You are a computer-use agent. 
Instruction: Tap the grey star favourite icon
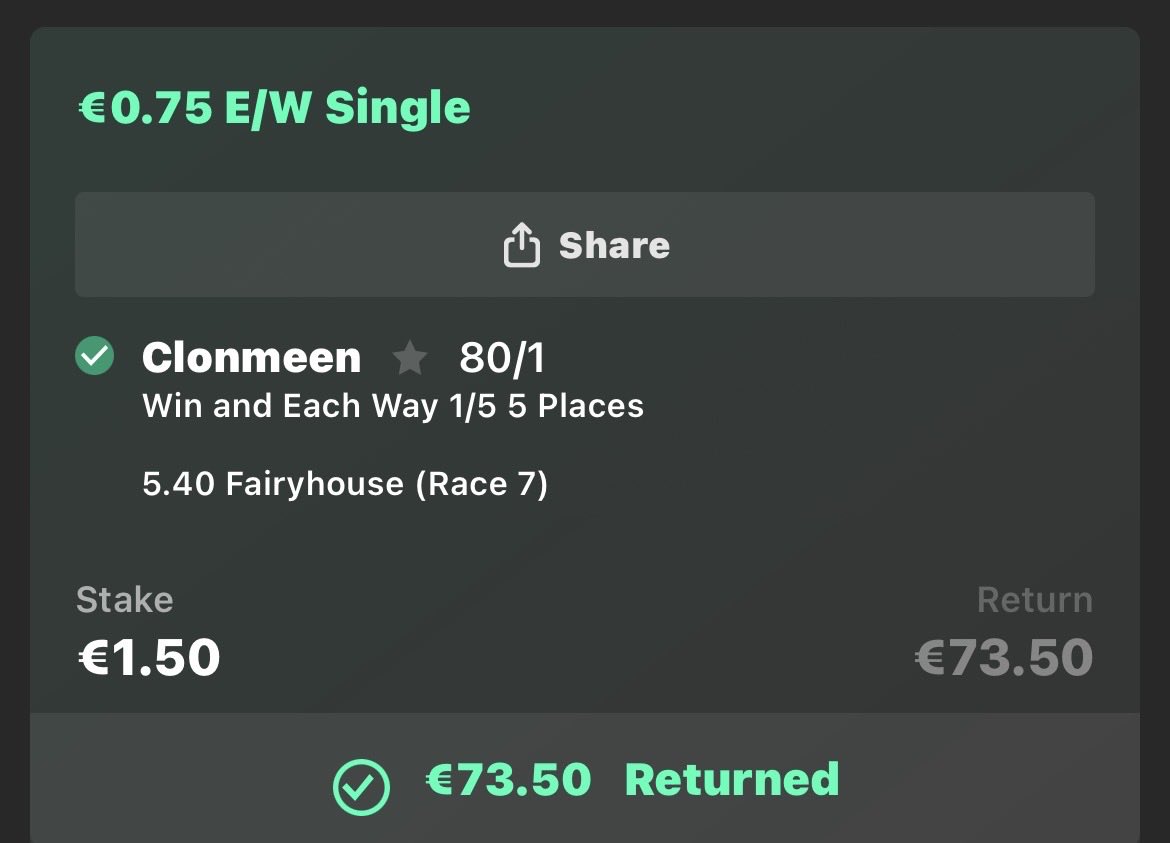410,357
